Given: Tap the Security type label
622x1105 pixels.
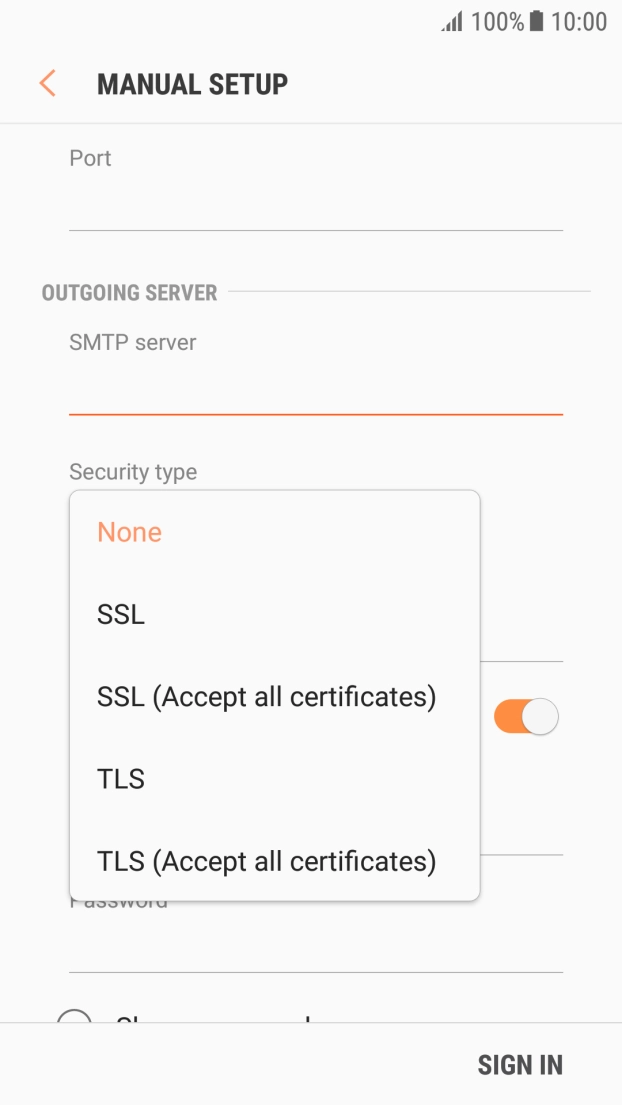Looking at the screenshot, I should pyautogui.click(x=133, y=472).
